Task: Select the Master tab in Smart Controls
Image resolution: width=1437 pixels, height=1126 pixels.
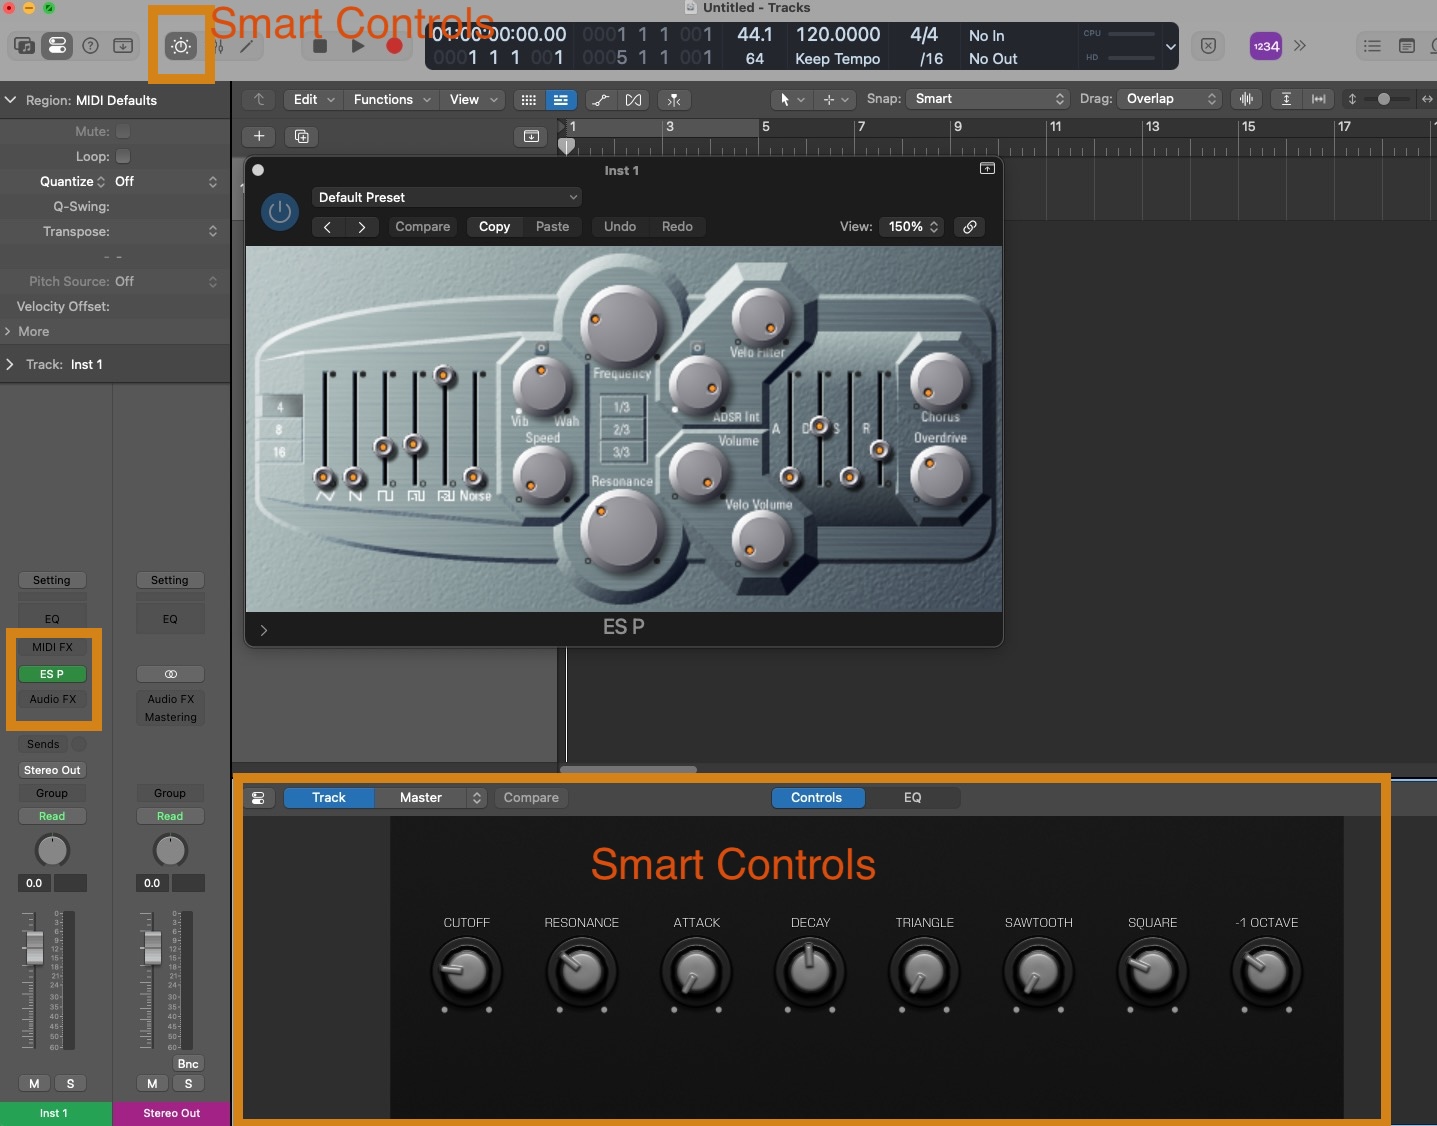Action: click(421, 798)
